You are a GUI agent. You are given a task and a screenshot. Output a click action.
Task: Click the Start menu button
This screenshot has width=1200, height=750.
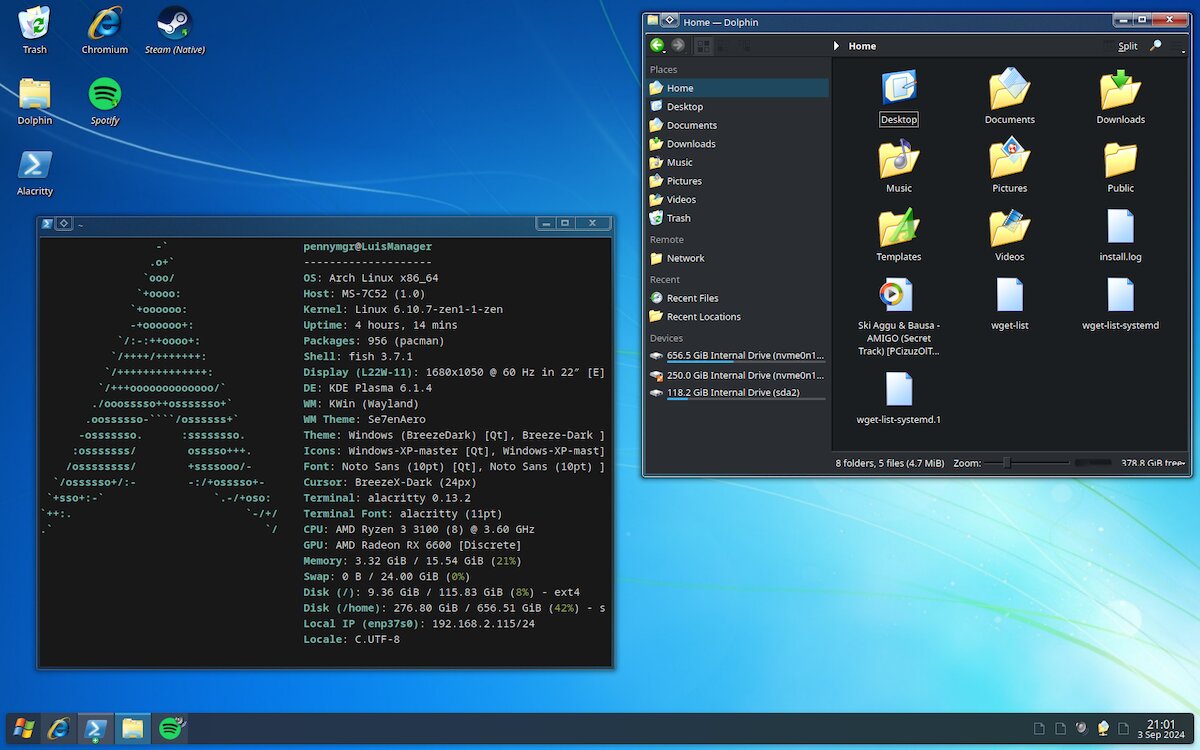pyautogui.click(x=25, y=728)
